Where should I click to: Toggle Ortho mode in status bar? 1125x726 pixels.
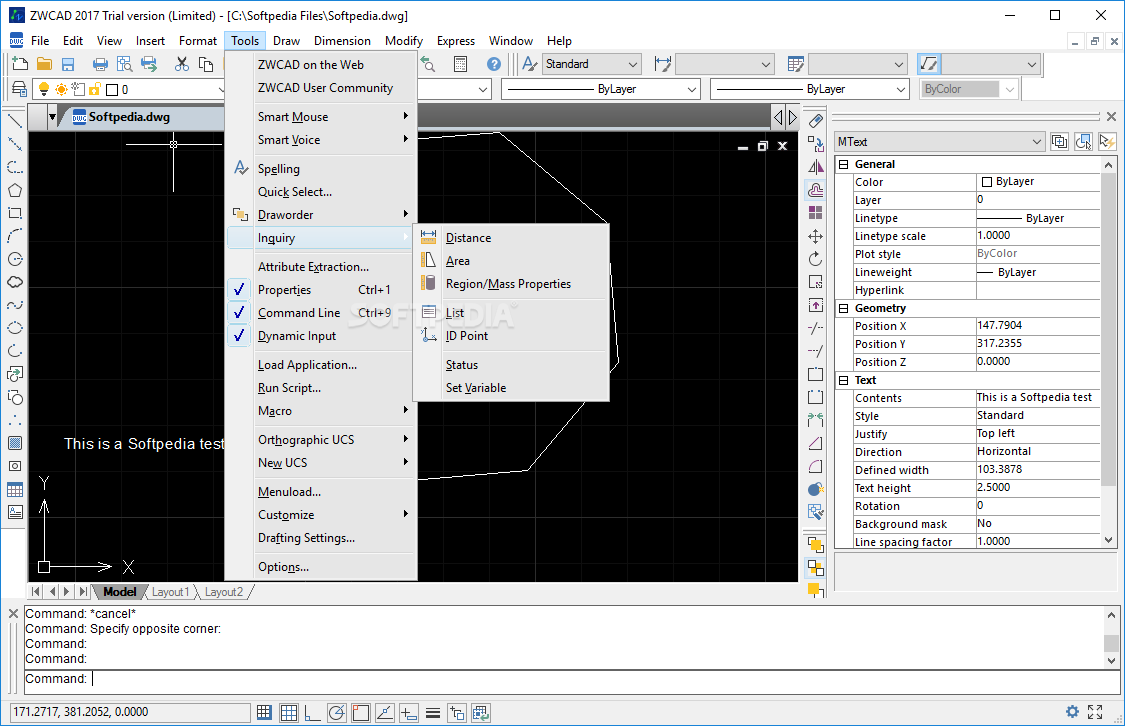click(313, 712)
